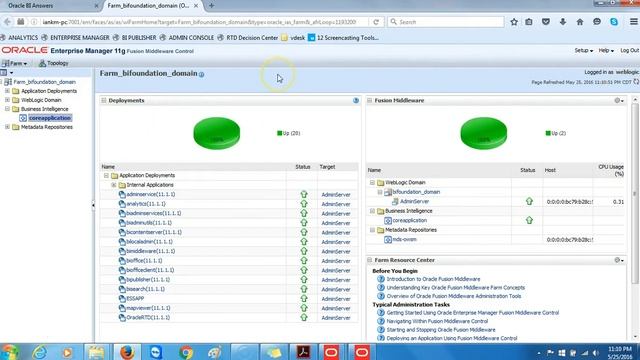Open the bipublisher(11.1.1) deployment

coord(148,280)
